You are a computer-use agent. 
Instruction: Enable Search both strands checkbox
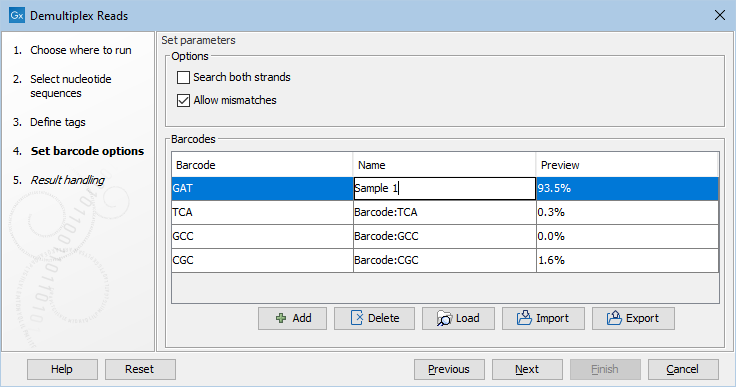pos(183,77)
